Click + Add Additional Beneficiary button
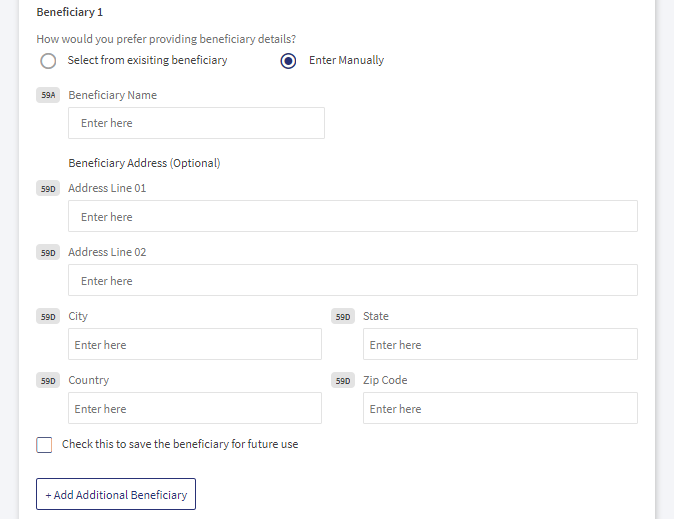Viewport: 674px width, 519px height. [x=116, y=494]
